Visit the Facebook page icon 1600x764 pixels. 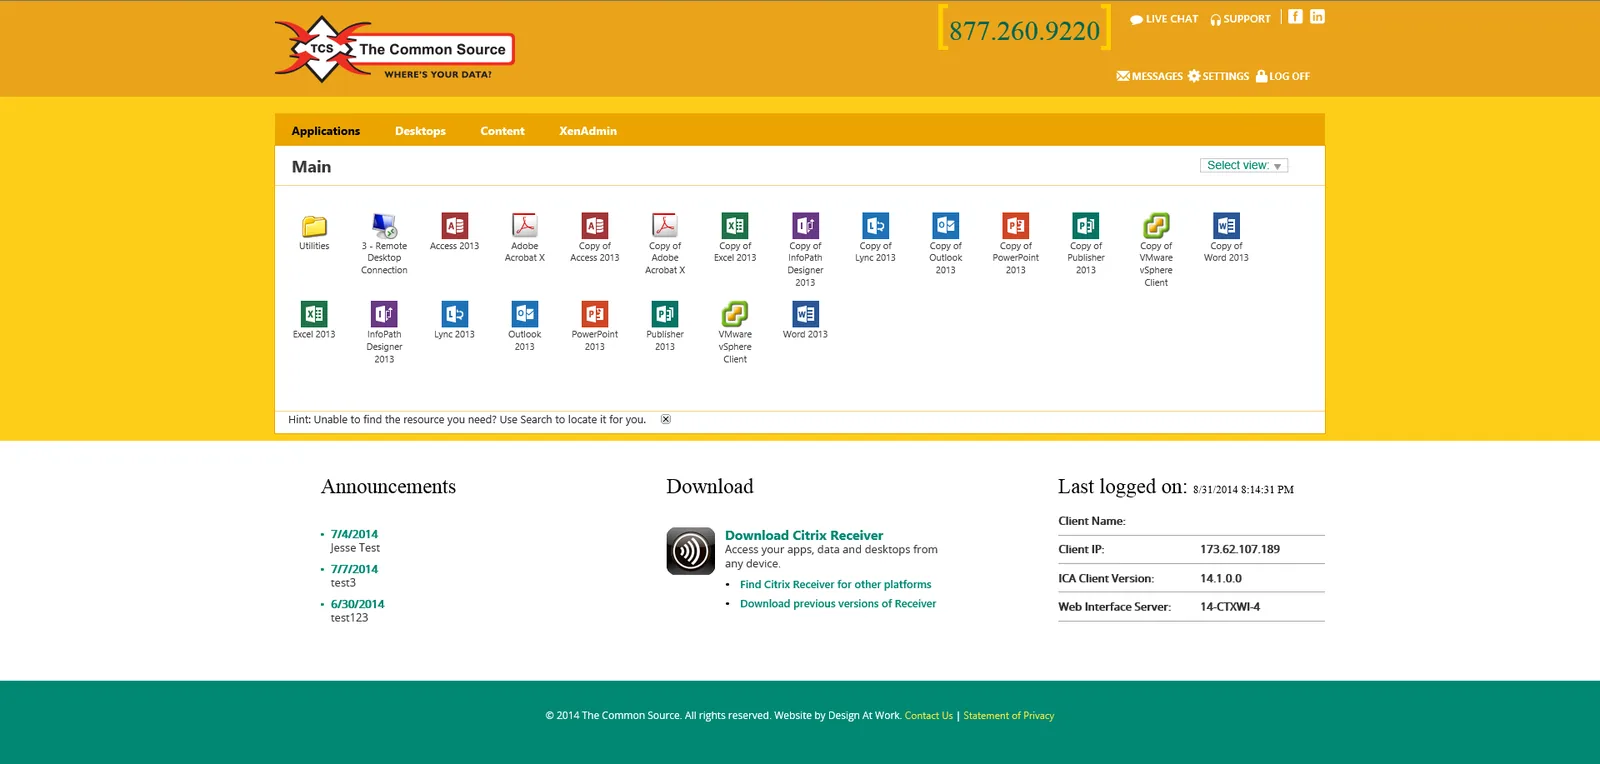tap(1295, 17)
